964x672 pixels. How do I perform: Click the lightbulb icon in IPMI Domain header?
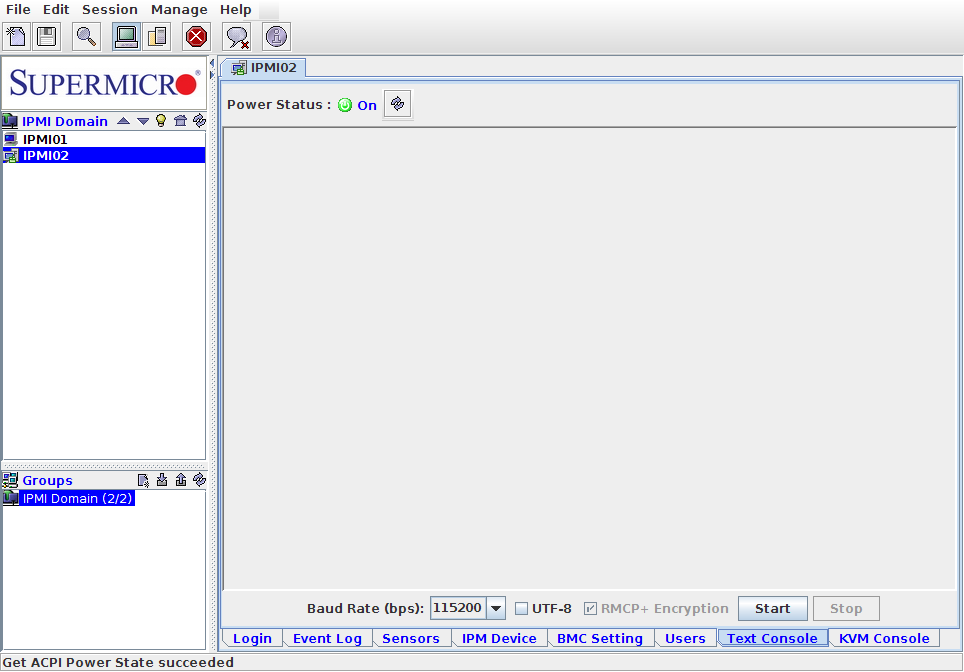161,121
